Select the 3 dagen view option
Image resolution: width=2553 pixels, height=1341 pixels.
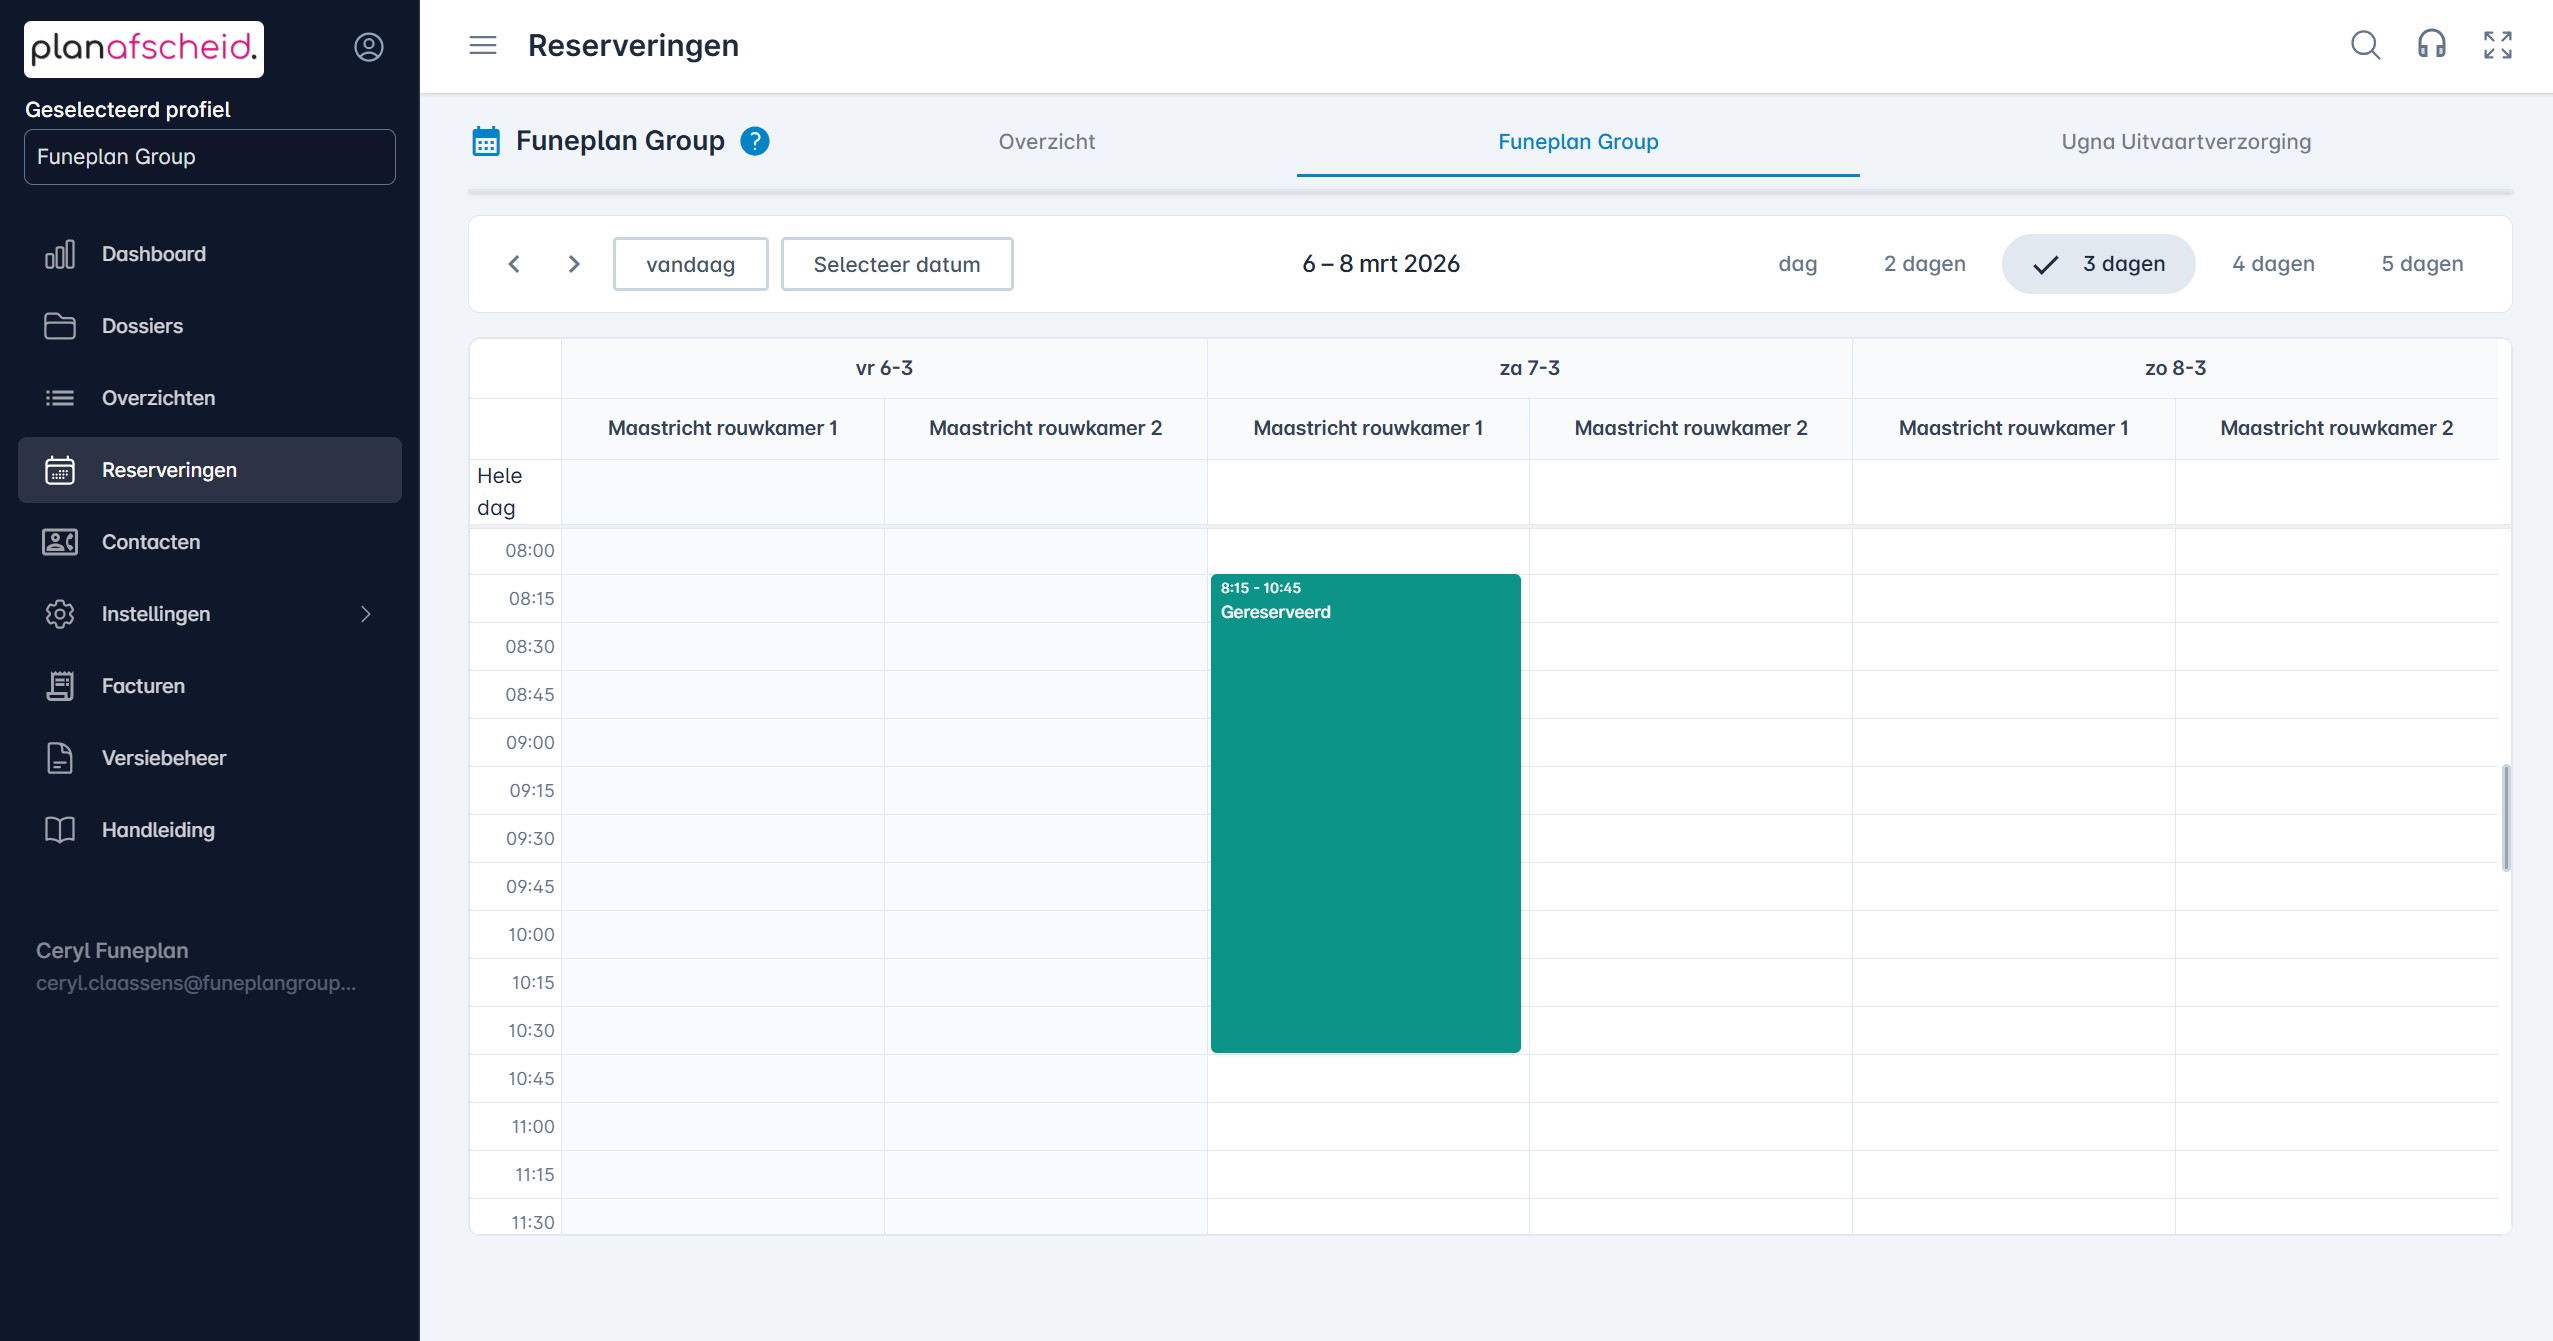[2098, 264]
